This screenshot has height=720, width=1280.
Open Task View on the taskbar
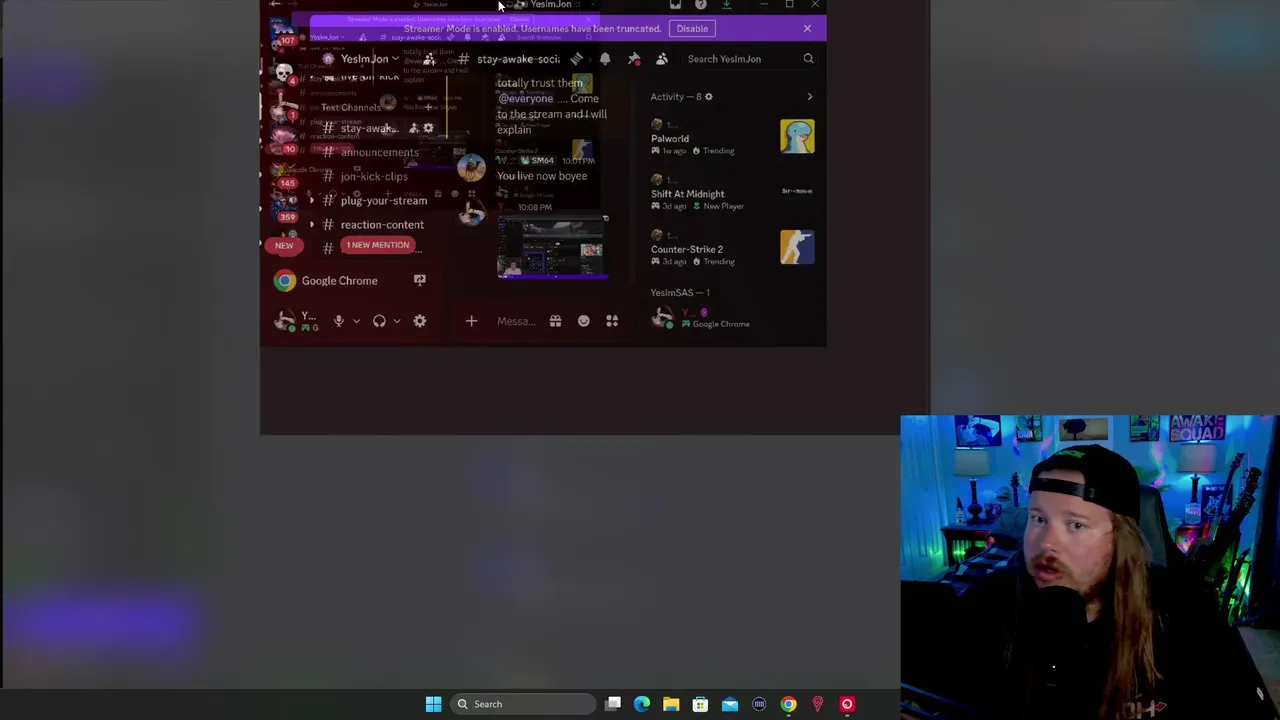click(x=613, y=704)
